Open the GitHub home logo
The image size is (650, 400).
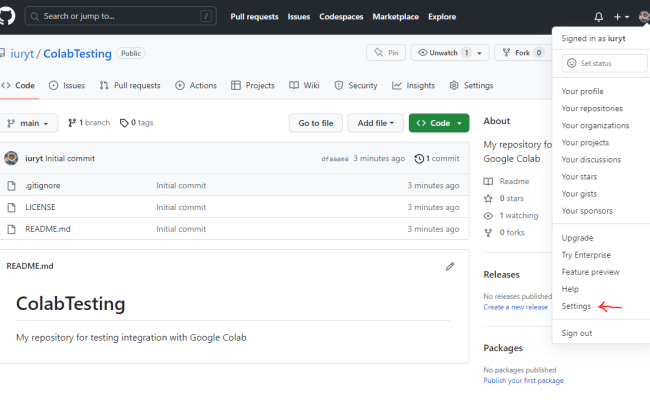tap(7, 16)
